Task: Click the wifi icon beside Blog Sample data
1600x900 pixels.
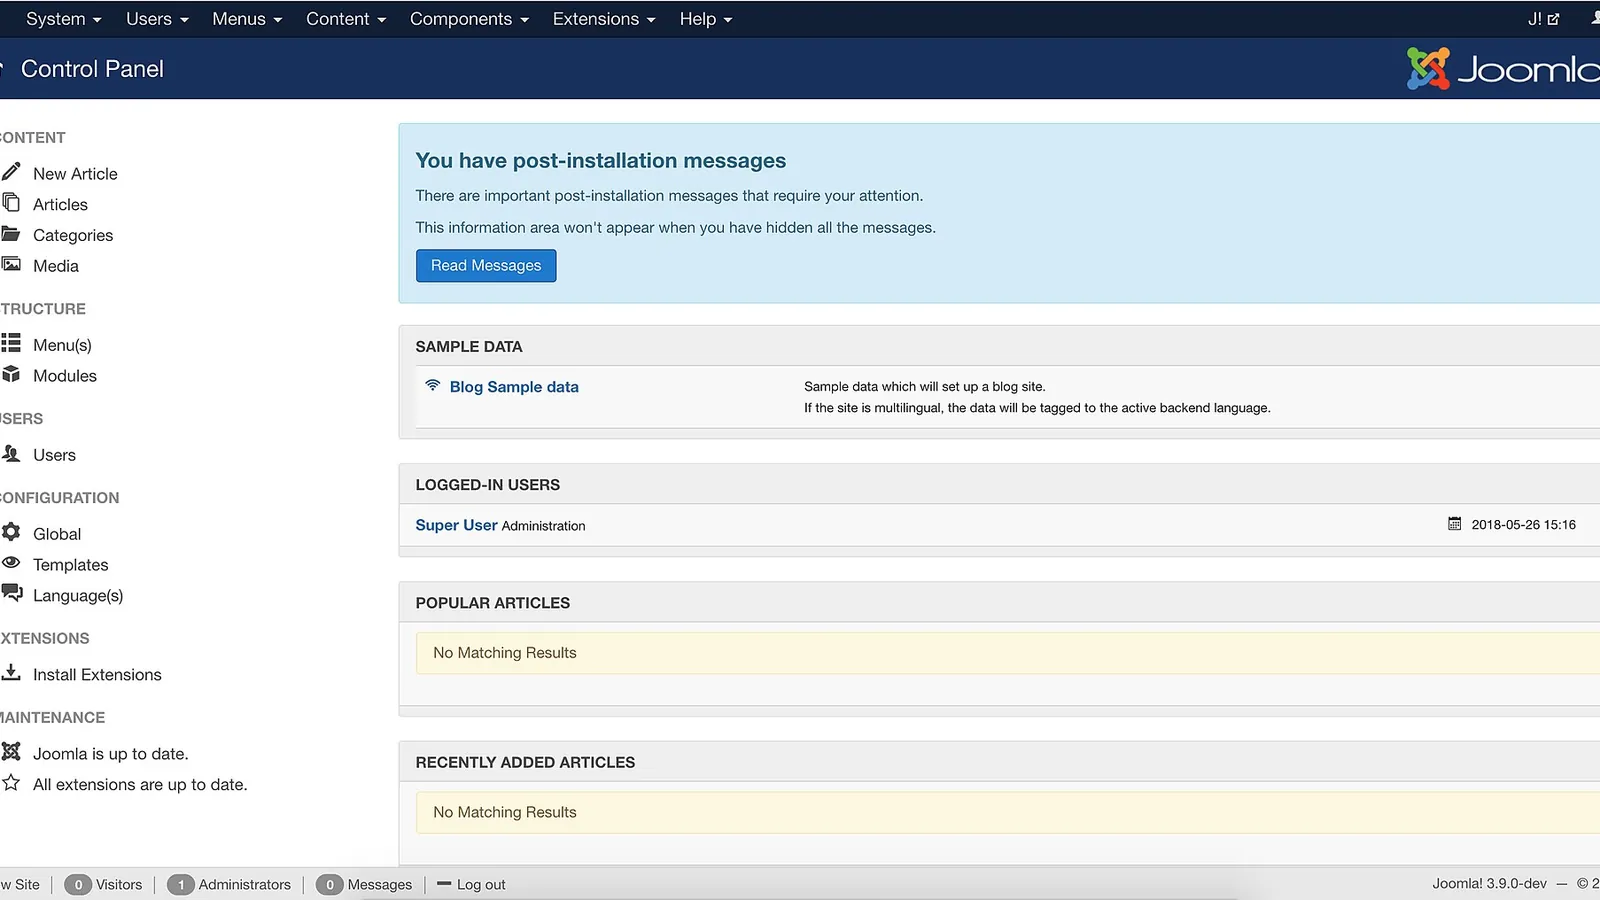Action: click(x=433, y=385)
